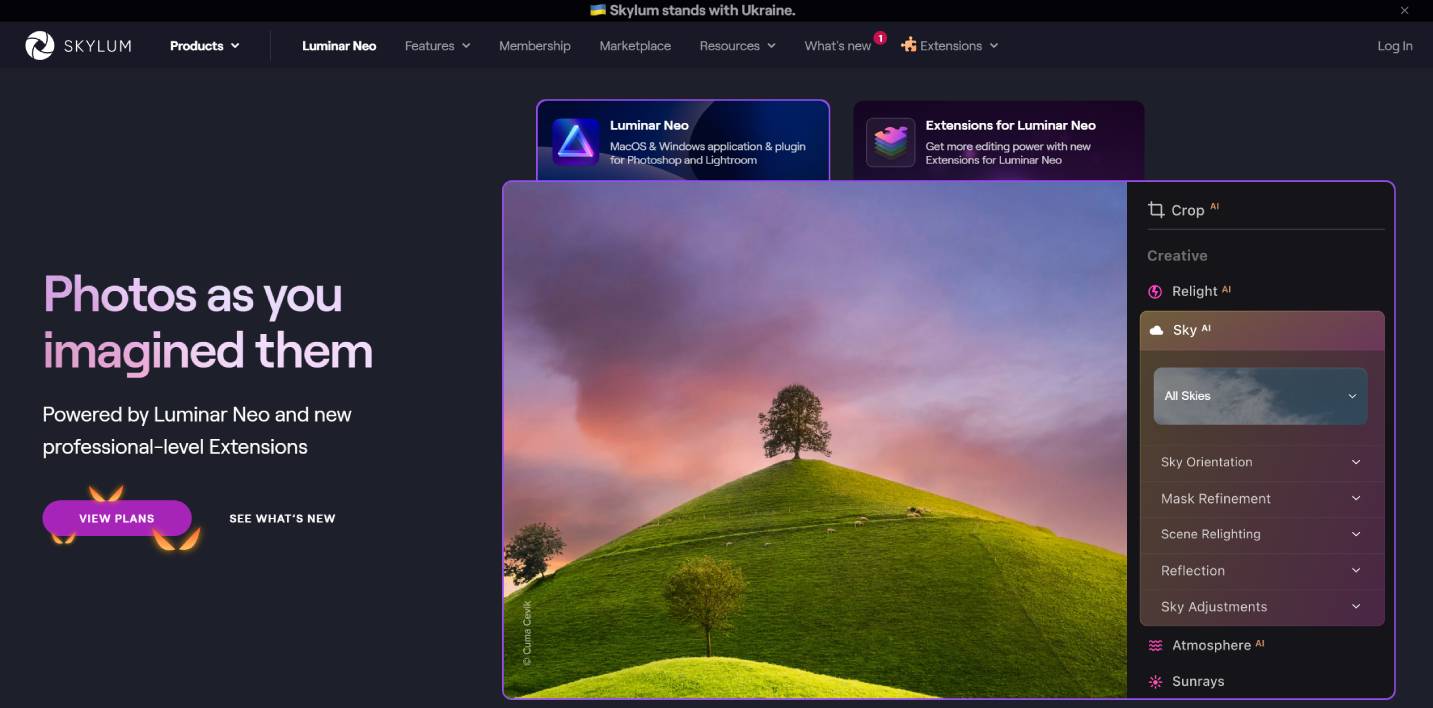Open the All Skies dropdown
This screenshot has height=708, width=1433.
pos(1260,396)
